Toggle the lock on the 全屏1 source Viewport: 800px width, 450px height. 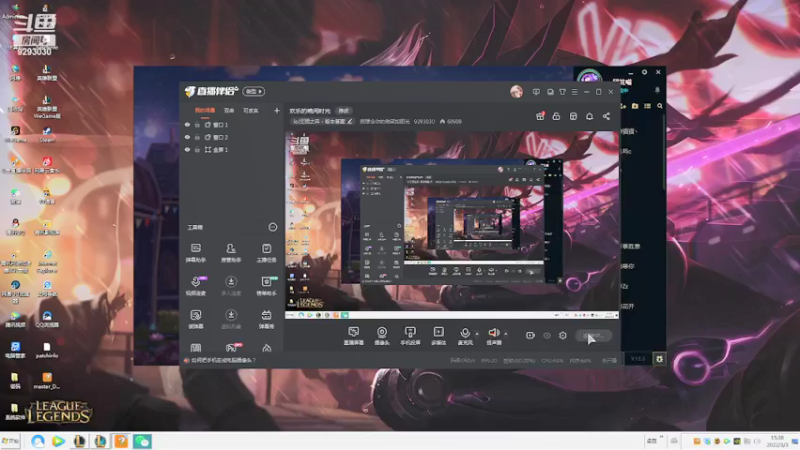coord(197,149)
